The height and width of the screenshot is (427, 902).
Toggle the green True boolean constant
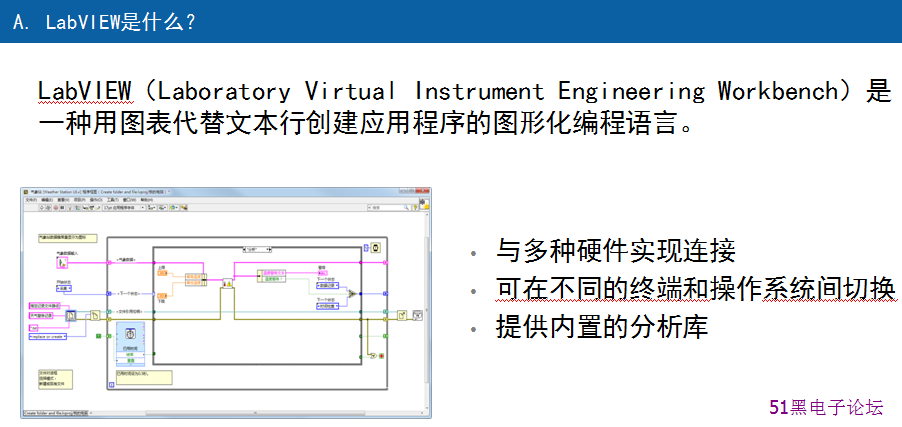pos(98,336)
